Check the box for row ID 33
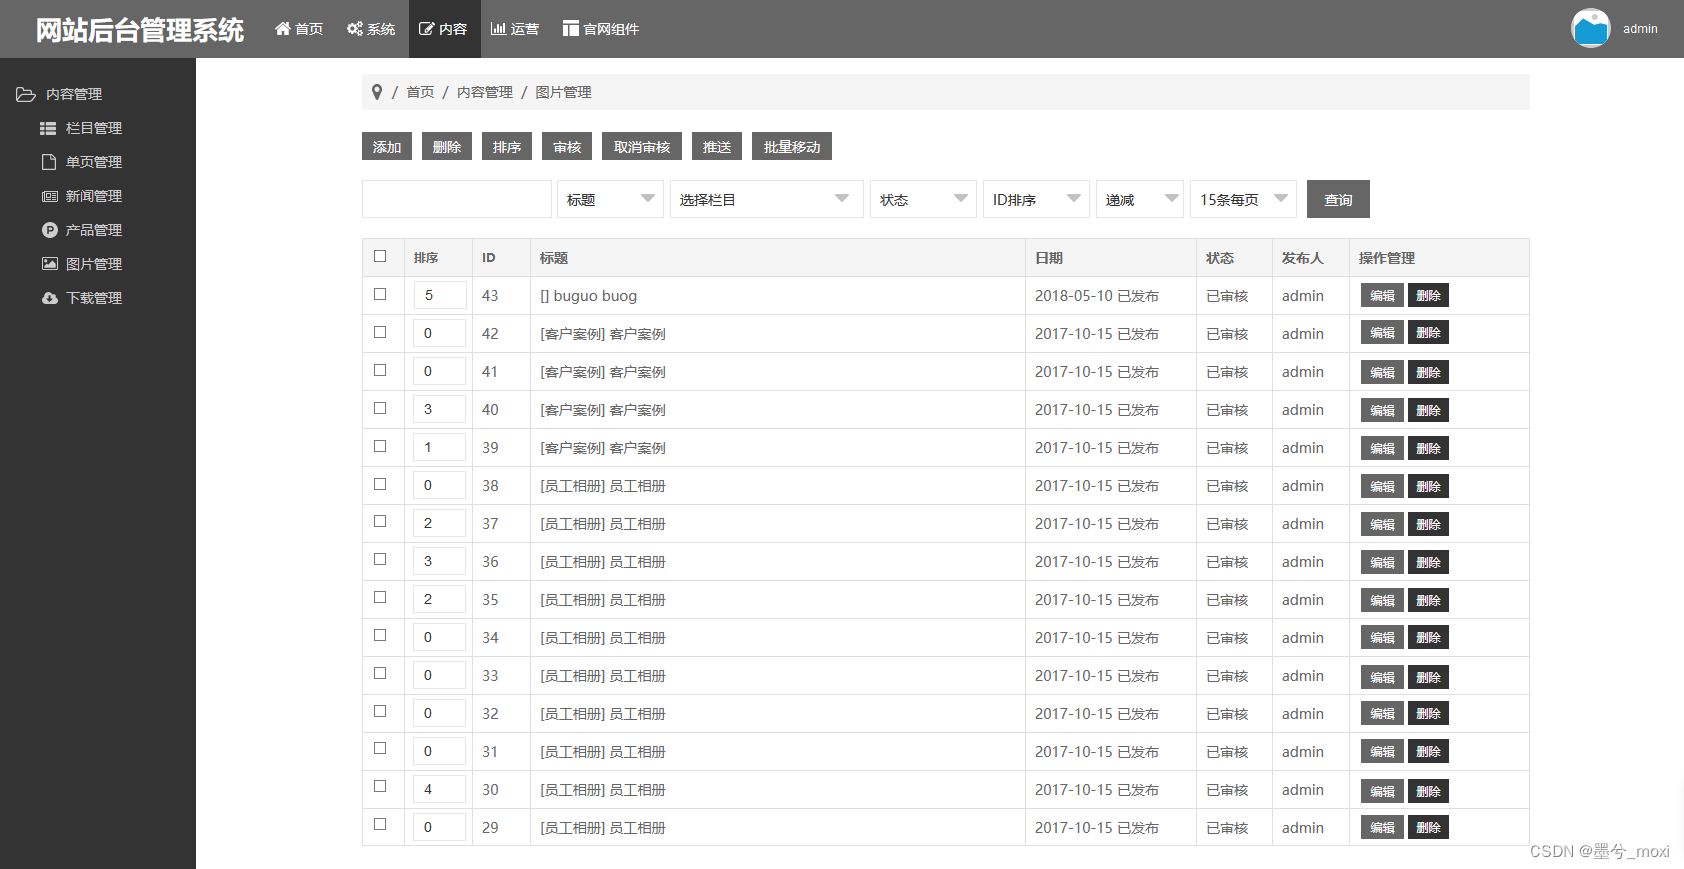Image resolution: width=1684 pixels, height=869 pixels. pyautogui.click(x=380, y=673)
